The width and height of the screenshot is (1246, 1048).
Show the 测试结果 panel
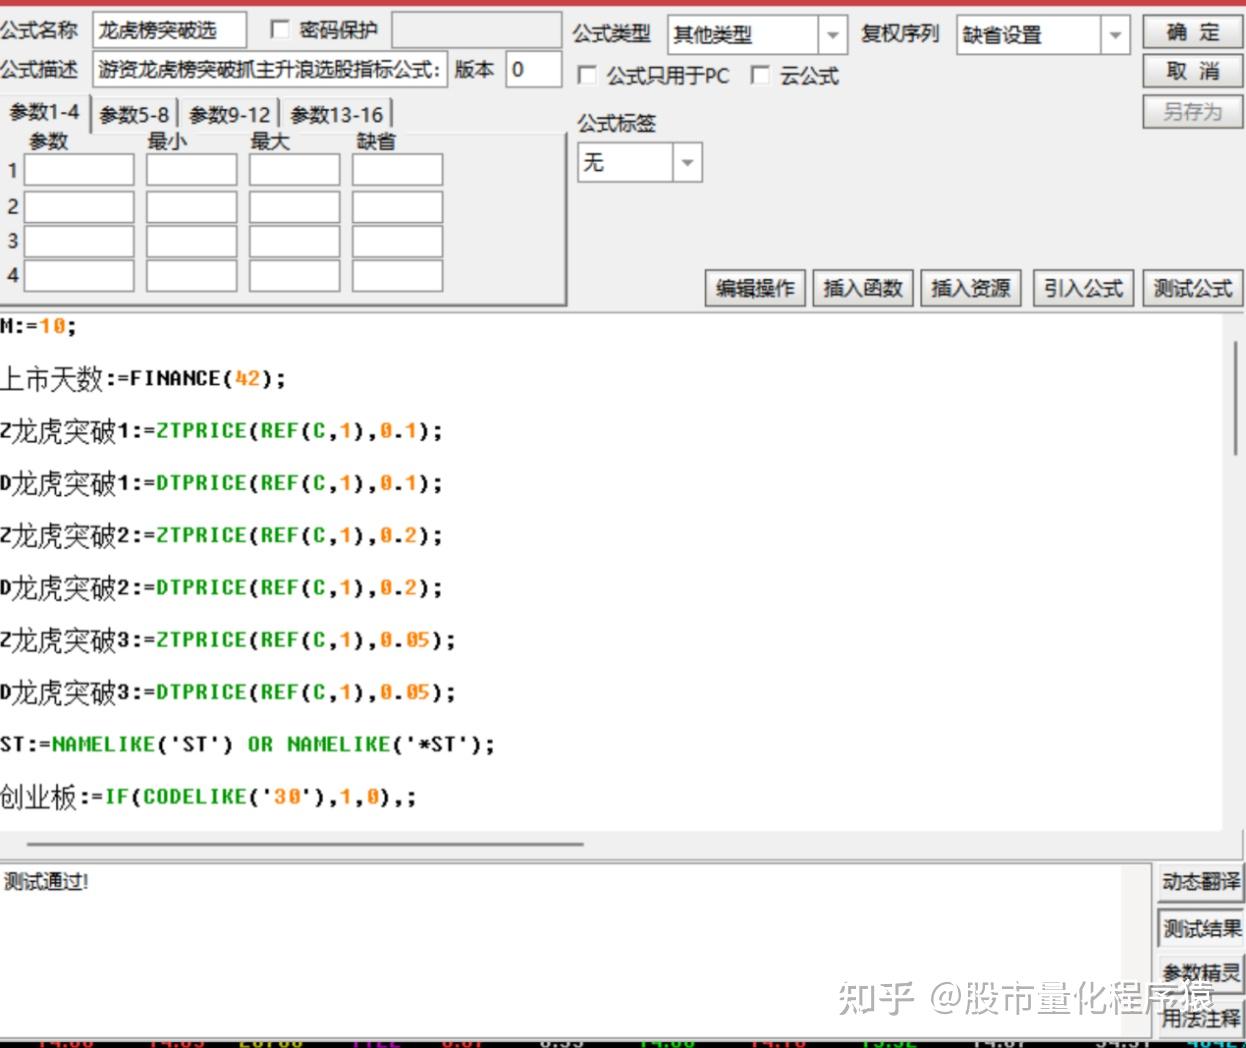pos(1200,928)
